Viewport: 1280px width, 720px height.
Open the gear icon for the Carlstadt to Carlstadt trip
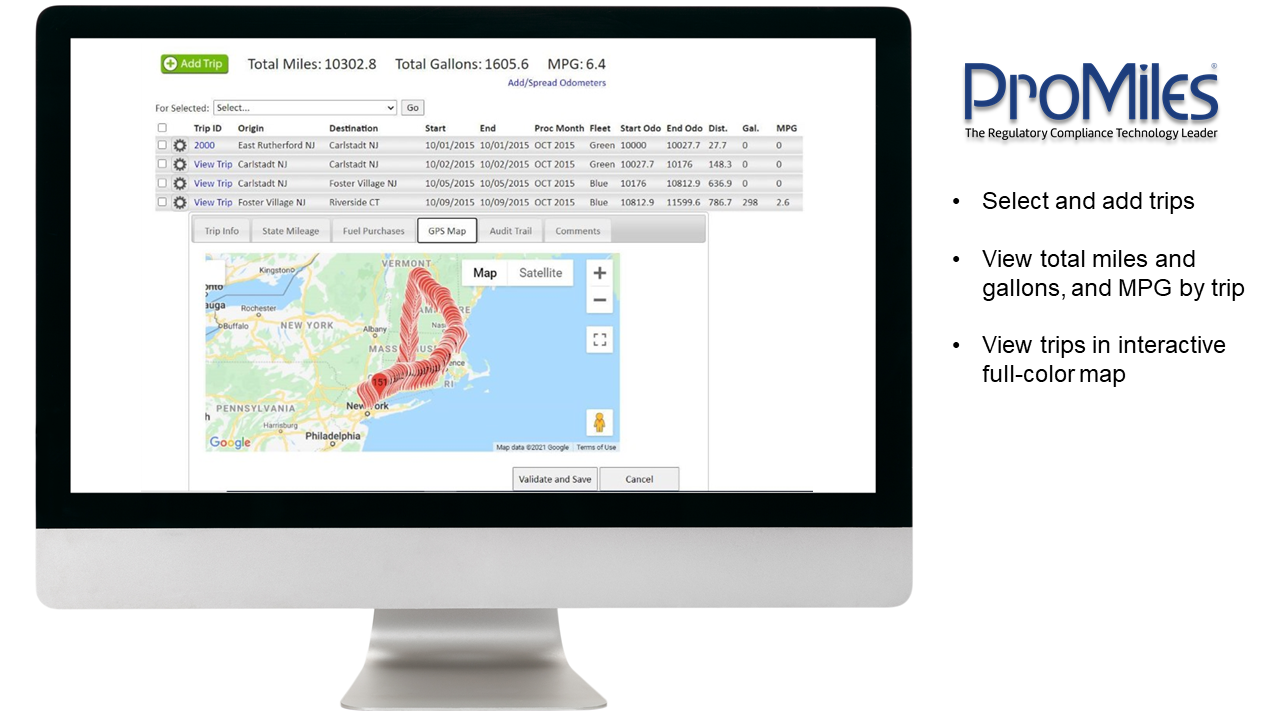[180, 165]
